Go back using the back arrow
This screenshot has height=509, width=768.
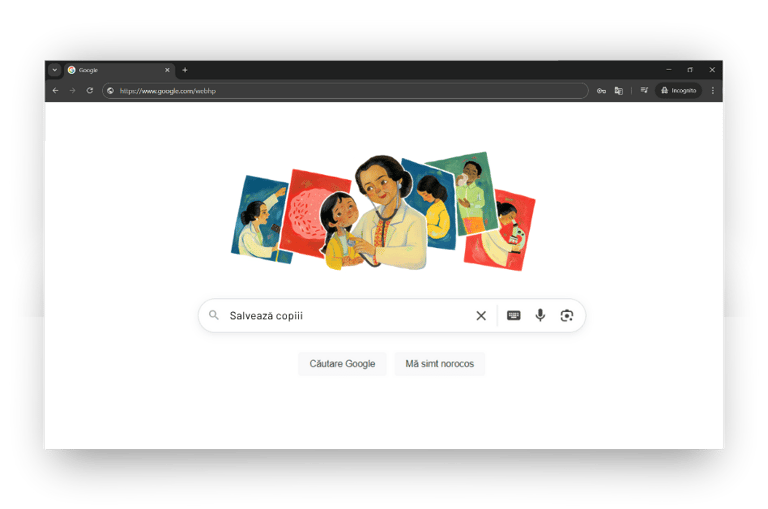click(x=55, y=91)
